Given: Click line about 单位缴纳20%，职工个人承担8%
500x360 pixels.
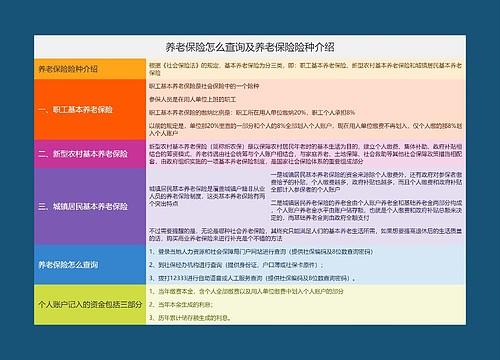Looking at the screenshot, I should (x=252, y=113).
